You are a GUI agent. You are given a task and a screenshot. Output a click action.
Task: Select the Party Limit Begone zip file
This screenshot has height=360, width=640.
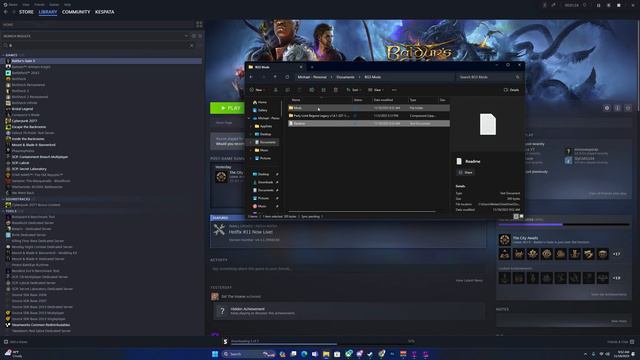369,116
